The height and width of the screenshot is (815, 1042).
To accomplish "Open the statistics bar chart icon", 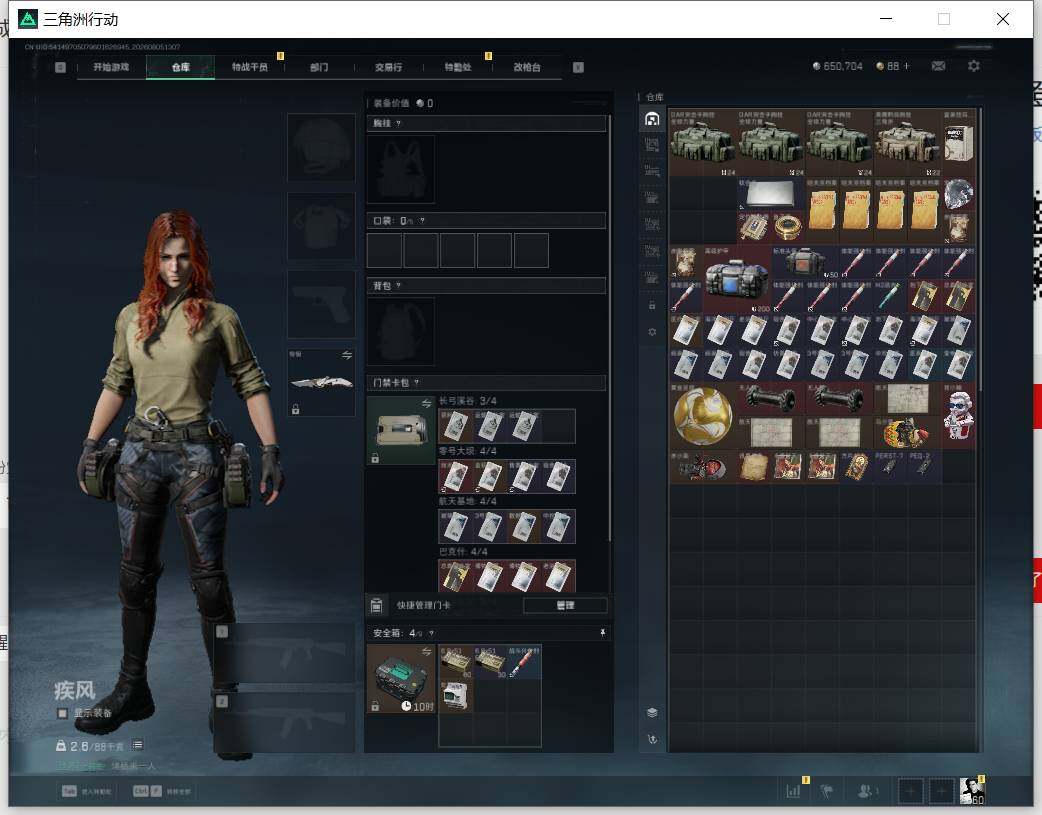I will coord(793,791).
